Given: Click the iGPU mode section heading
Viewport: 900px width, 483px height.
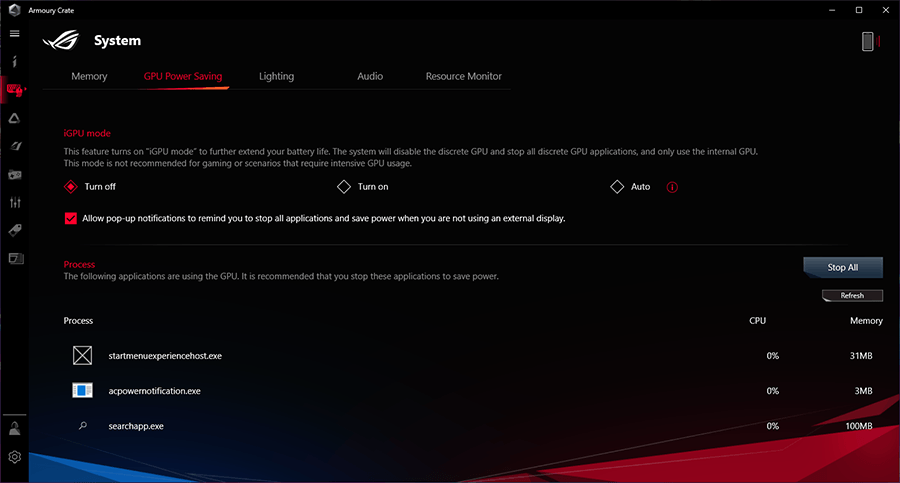Looking at the screenshot, I should point(87,133).
